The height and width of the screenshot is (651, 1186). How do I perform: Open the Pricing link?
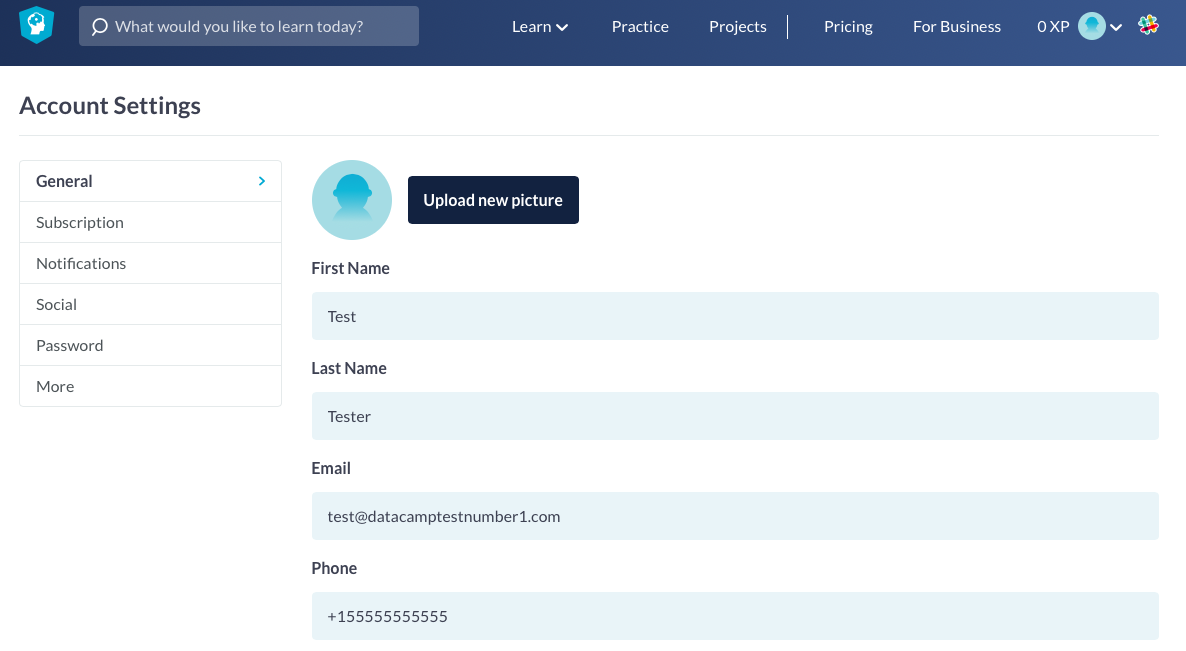[848, 27]
